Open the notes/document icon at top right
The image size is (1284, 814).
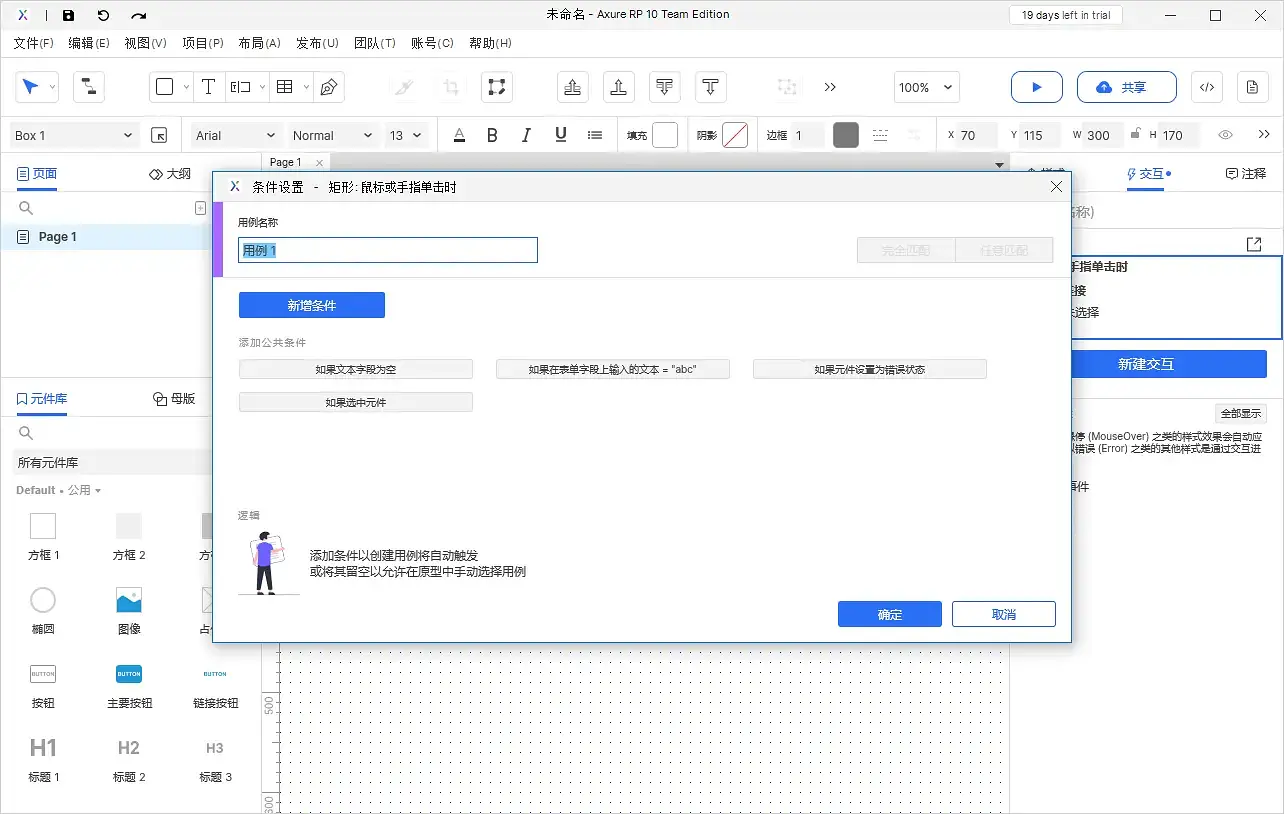click(1252, 87)
